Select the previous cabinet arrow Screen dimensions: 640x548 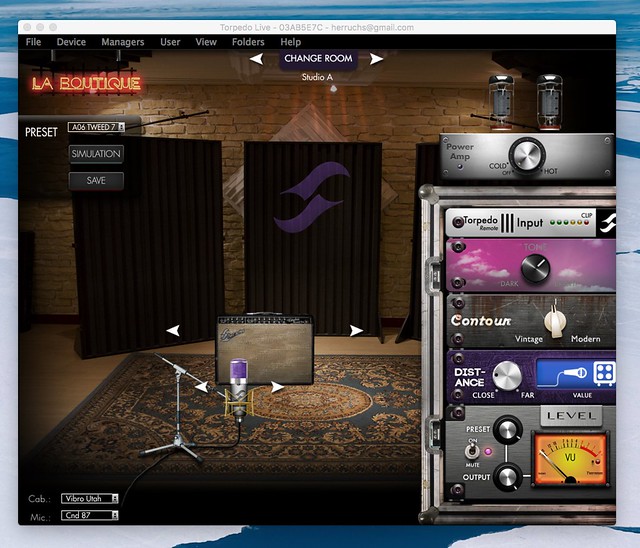(x=173, y=330)
